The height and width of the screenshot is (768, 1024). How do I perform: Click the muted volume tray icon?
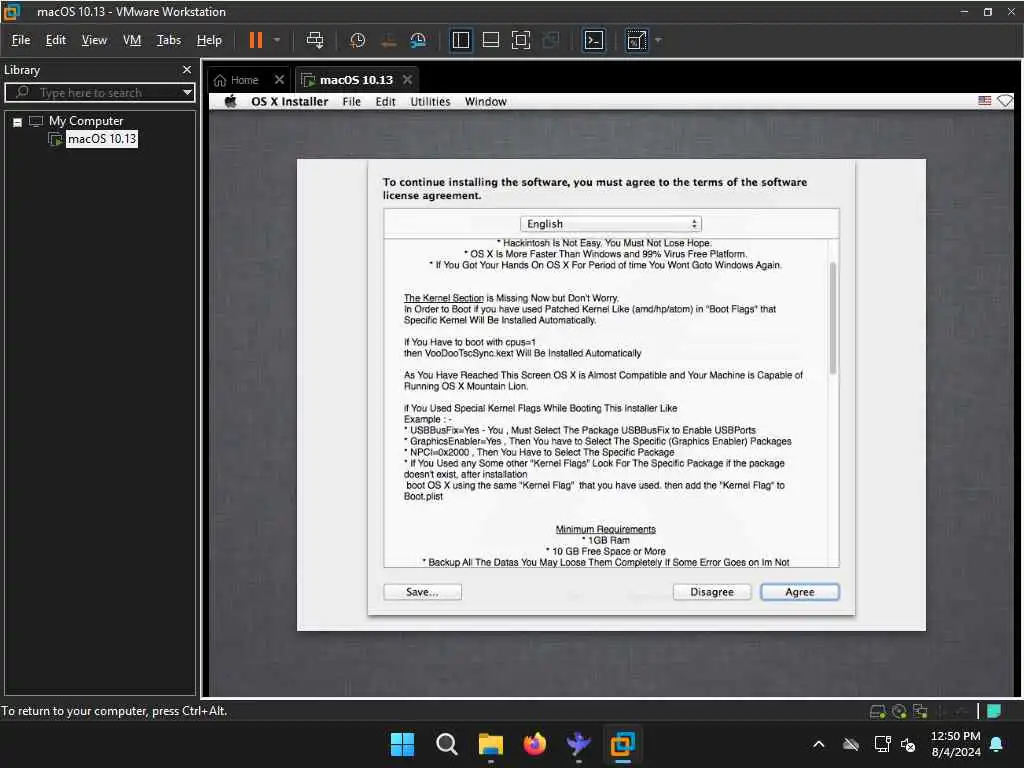[x=908, y=744]
